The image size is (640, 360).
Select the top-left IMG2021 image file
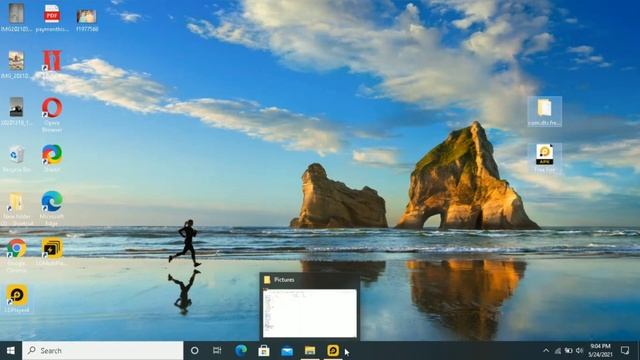(16, 18)
